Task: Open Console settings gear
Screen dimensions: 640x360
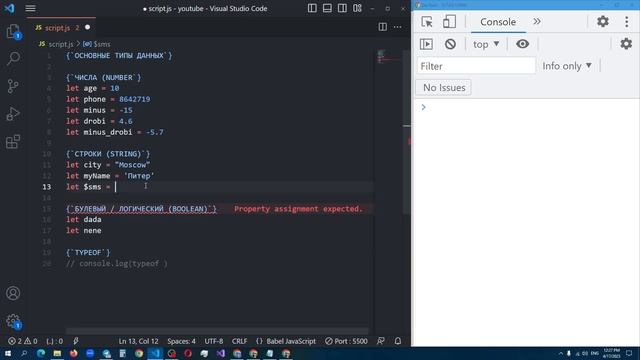Action: point(626,44)
